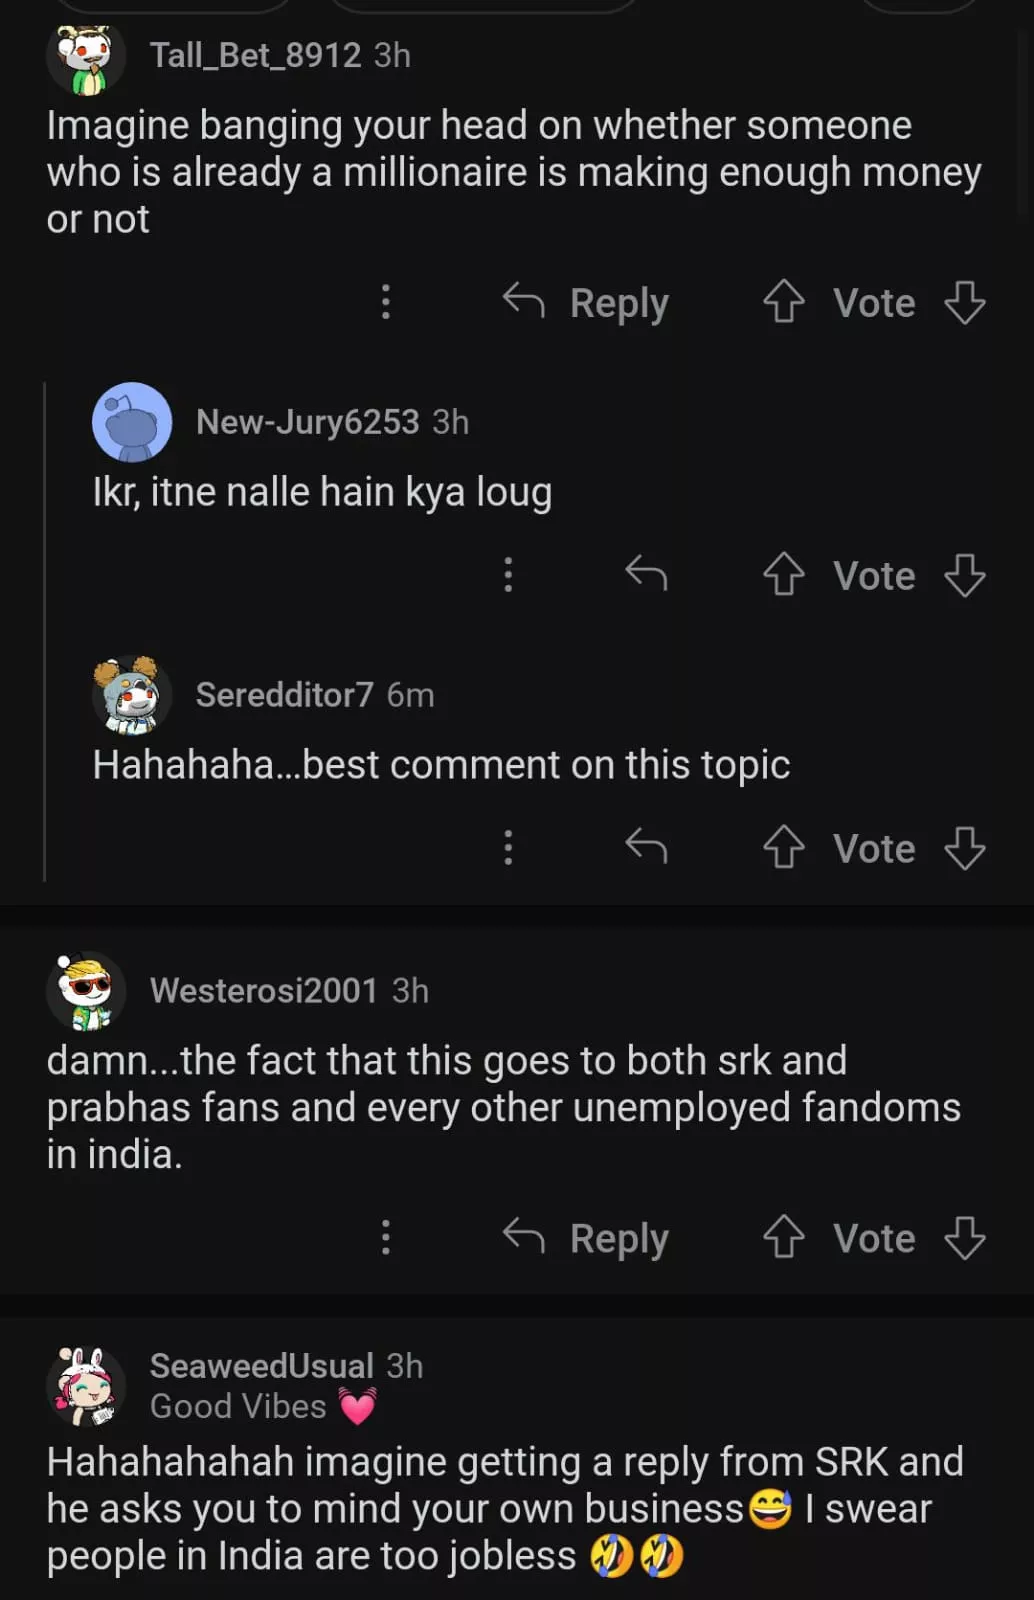Upvote Tall_Bet_8912's comment
The width and height of the screenshot is (1034, 1600).
coord(783,302)
